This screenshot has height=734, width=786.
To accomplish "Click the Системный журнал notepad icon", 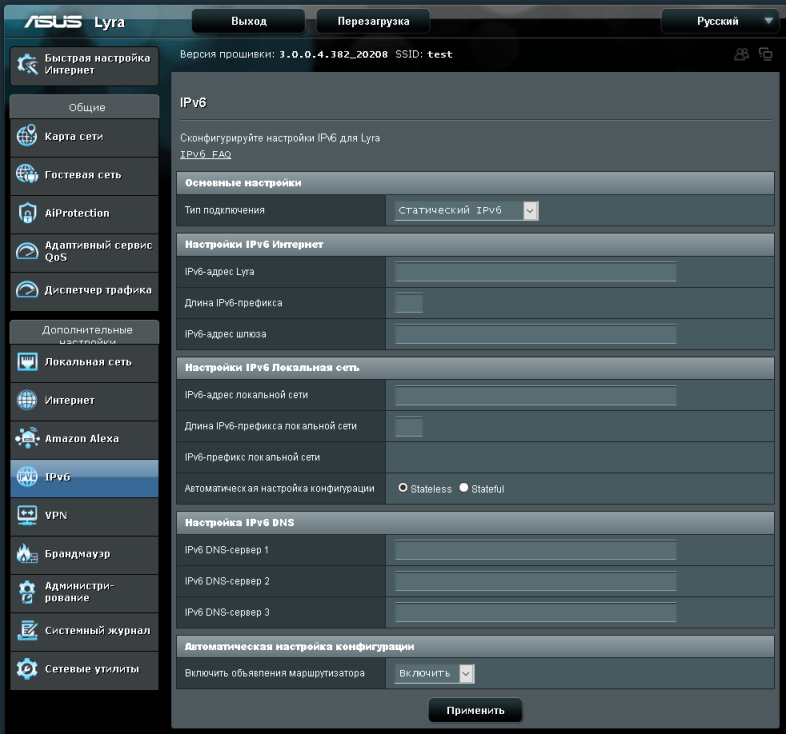I will [x=27, y=630].
